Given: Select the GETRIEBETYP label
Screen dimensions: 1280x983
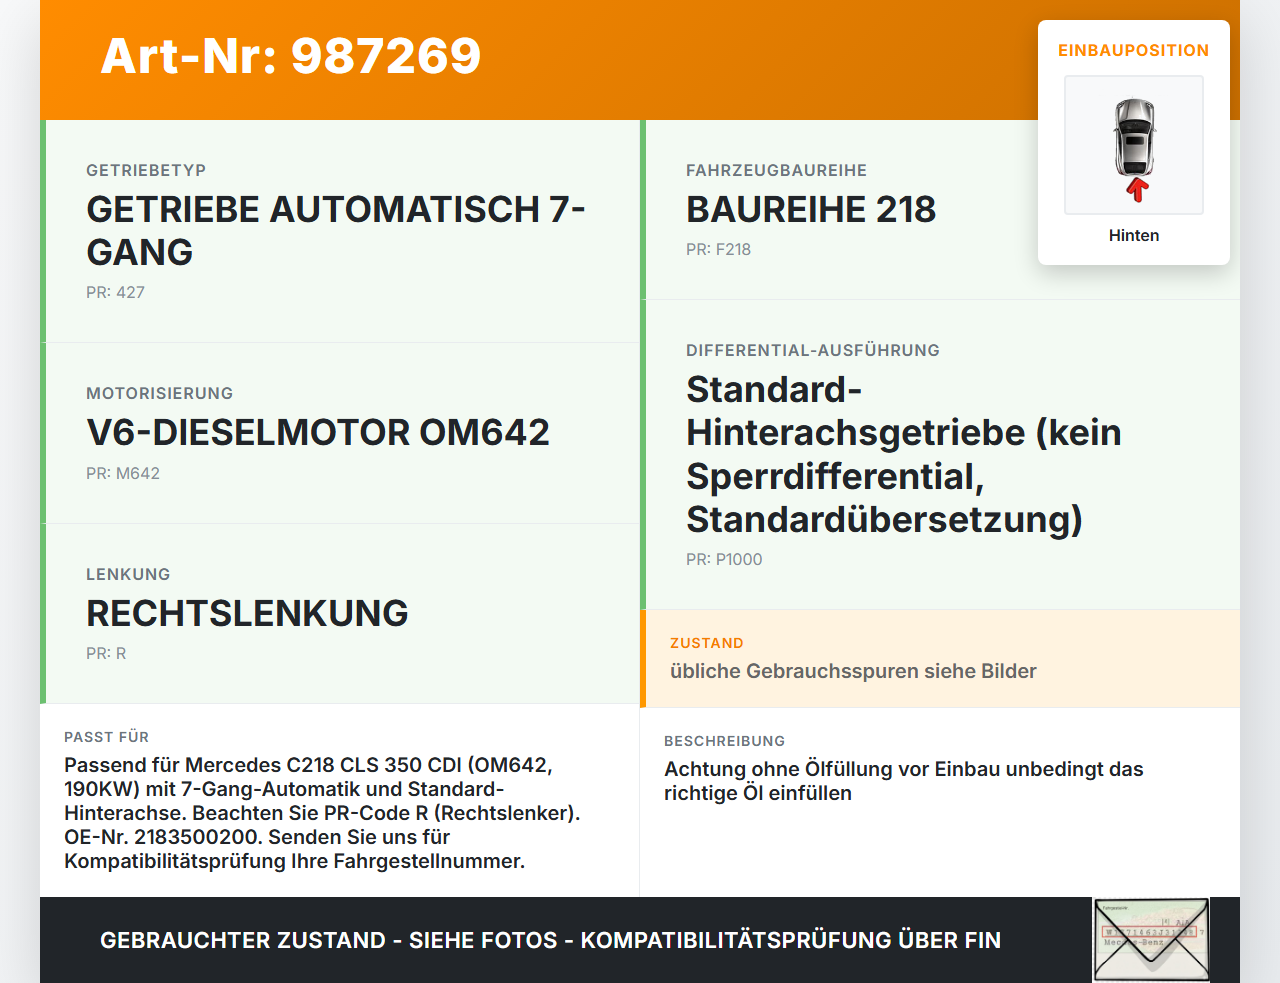Looking at the screenshot, I should pyautogui.click(x=146, y=171).
